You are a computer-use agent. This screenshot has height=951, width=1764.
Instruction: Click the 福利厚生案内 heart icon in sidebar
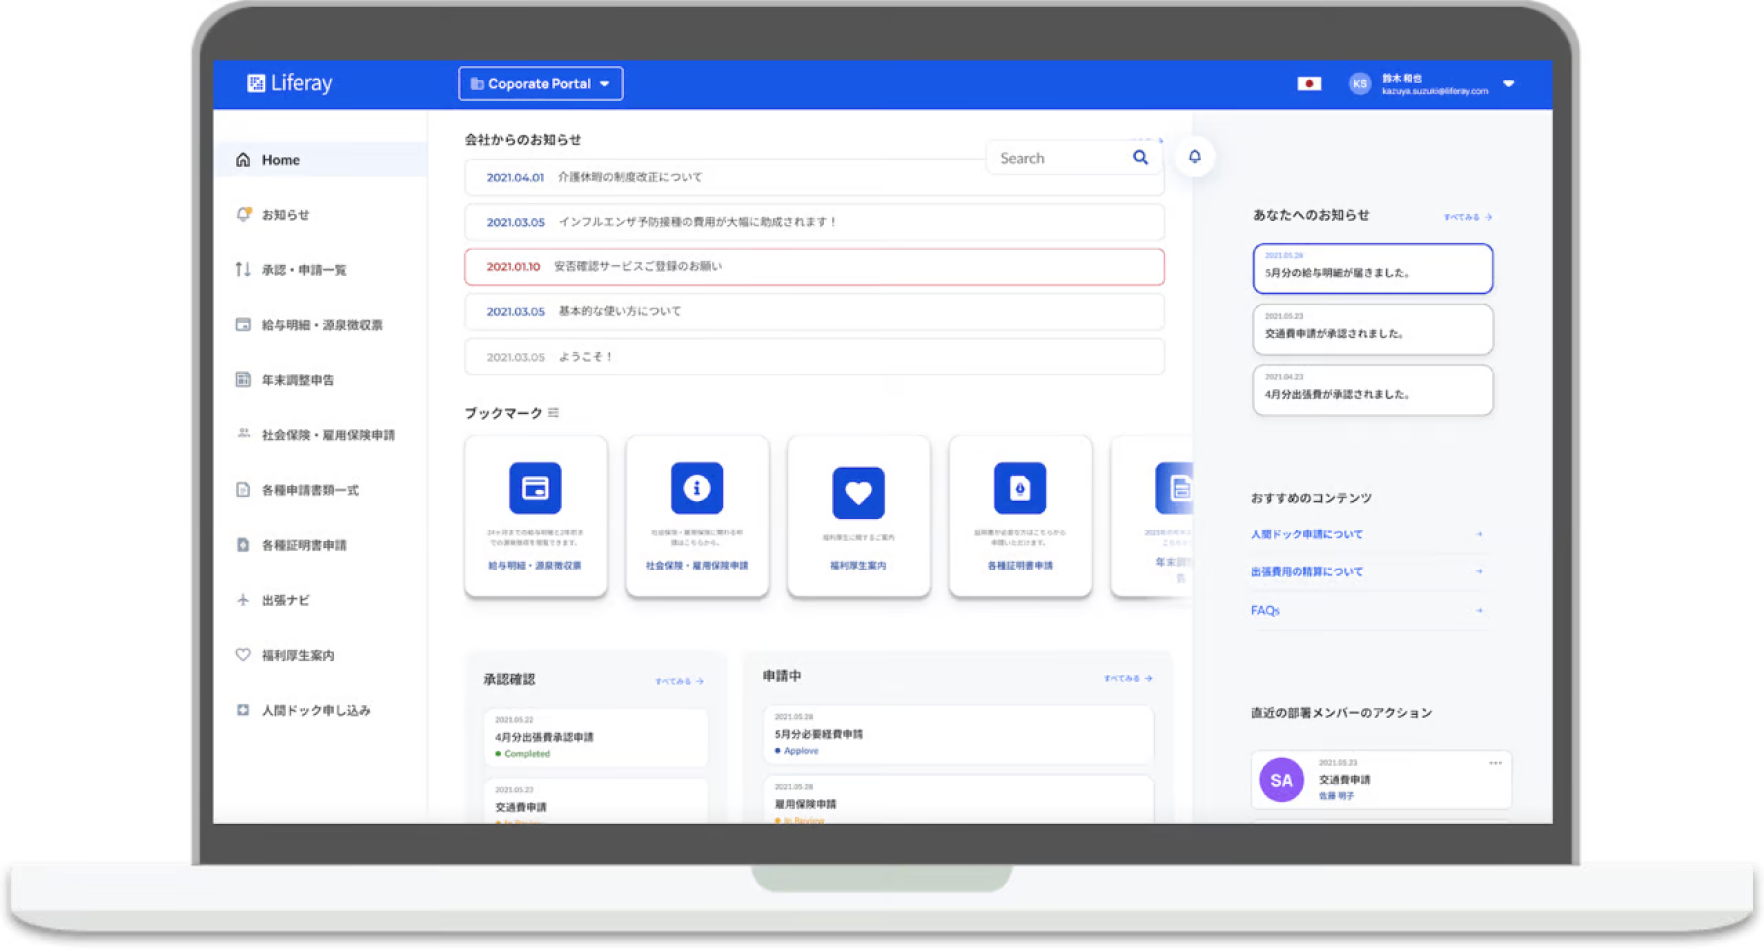(x=242, y=655)
